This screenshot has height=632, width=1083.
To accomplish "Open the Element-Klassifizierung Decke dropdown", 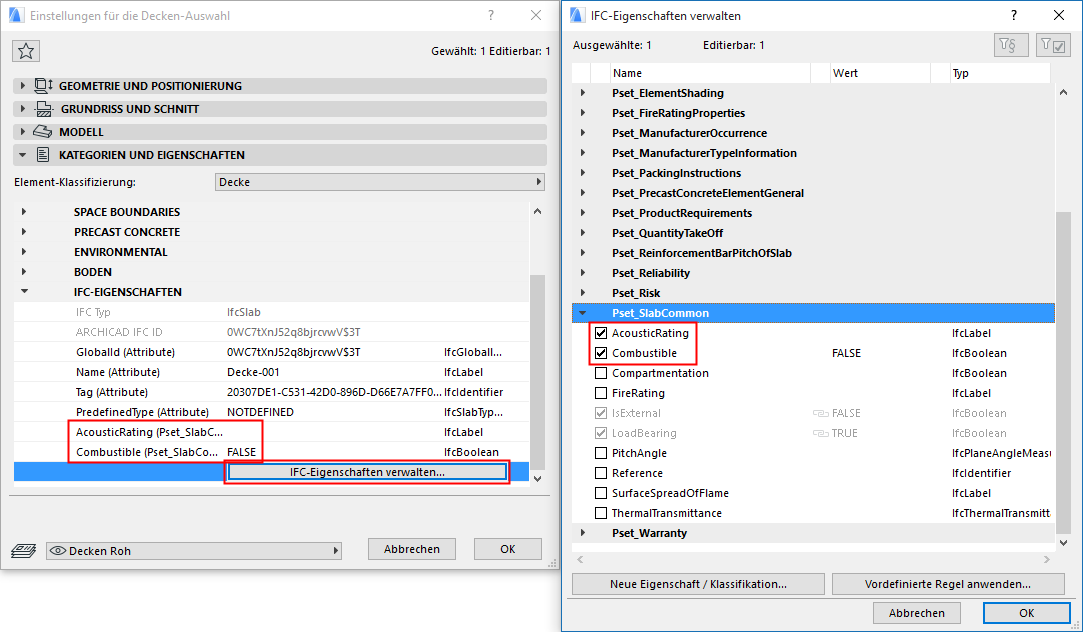I will pos(380,182).
